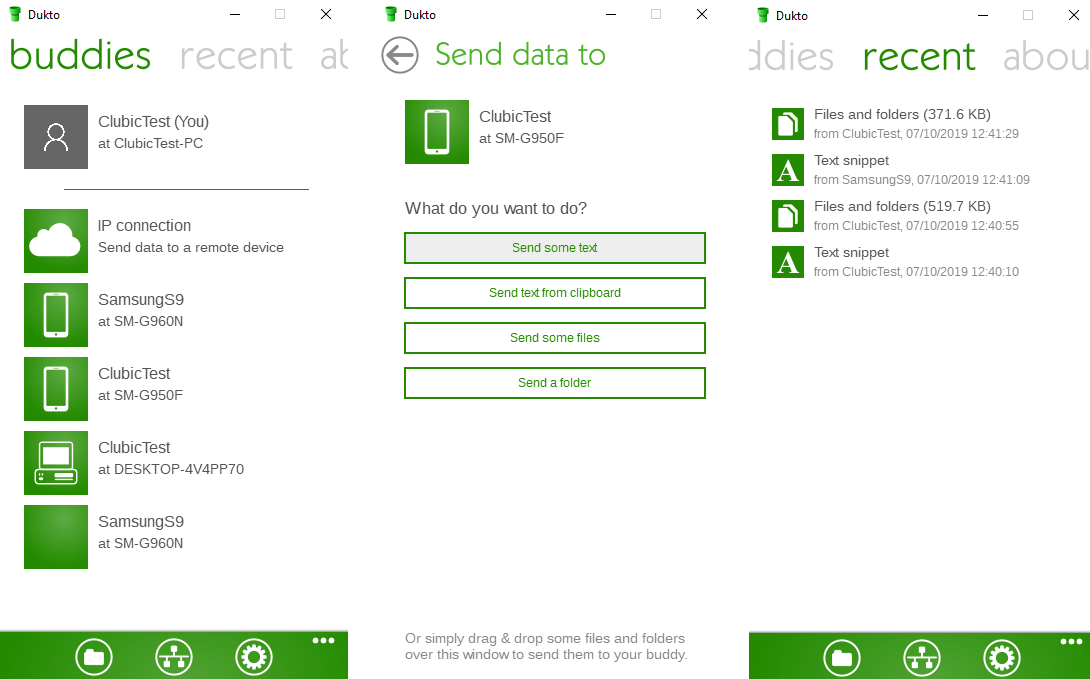Choose Send some files
Viewport: 1090px width, 679px height.
tap(555, 338)
